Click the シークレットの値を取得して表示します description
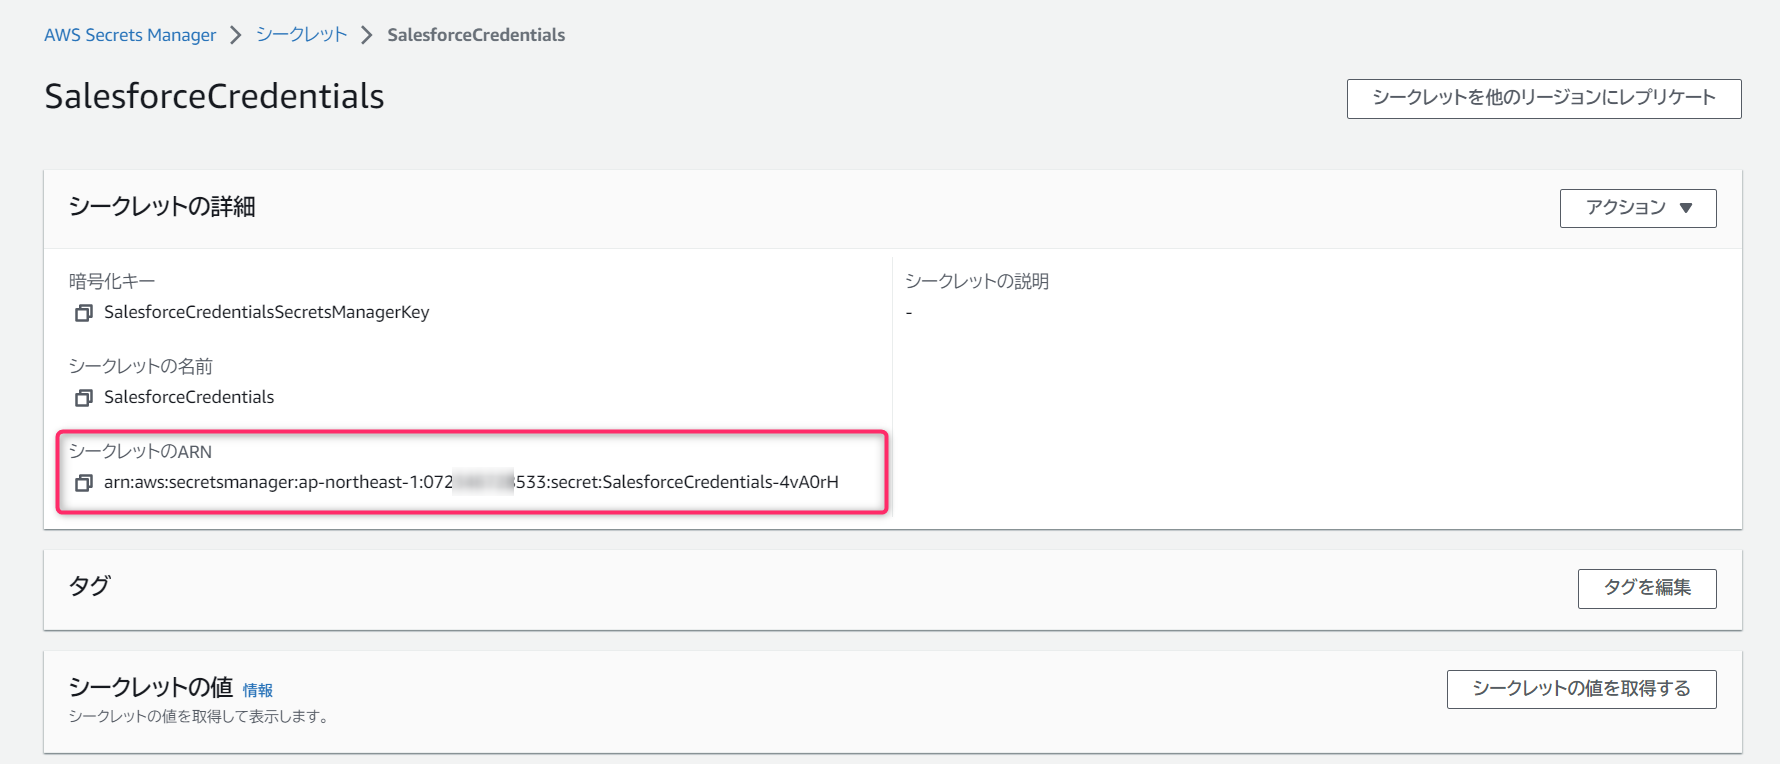The height and width of the screenshot is (764, 1780). pos(199,716)
